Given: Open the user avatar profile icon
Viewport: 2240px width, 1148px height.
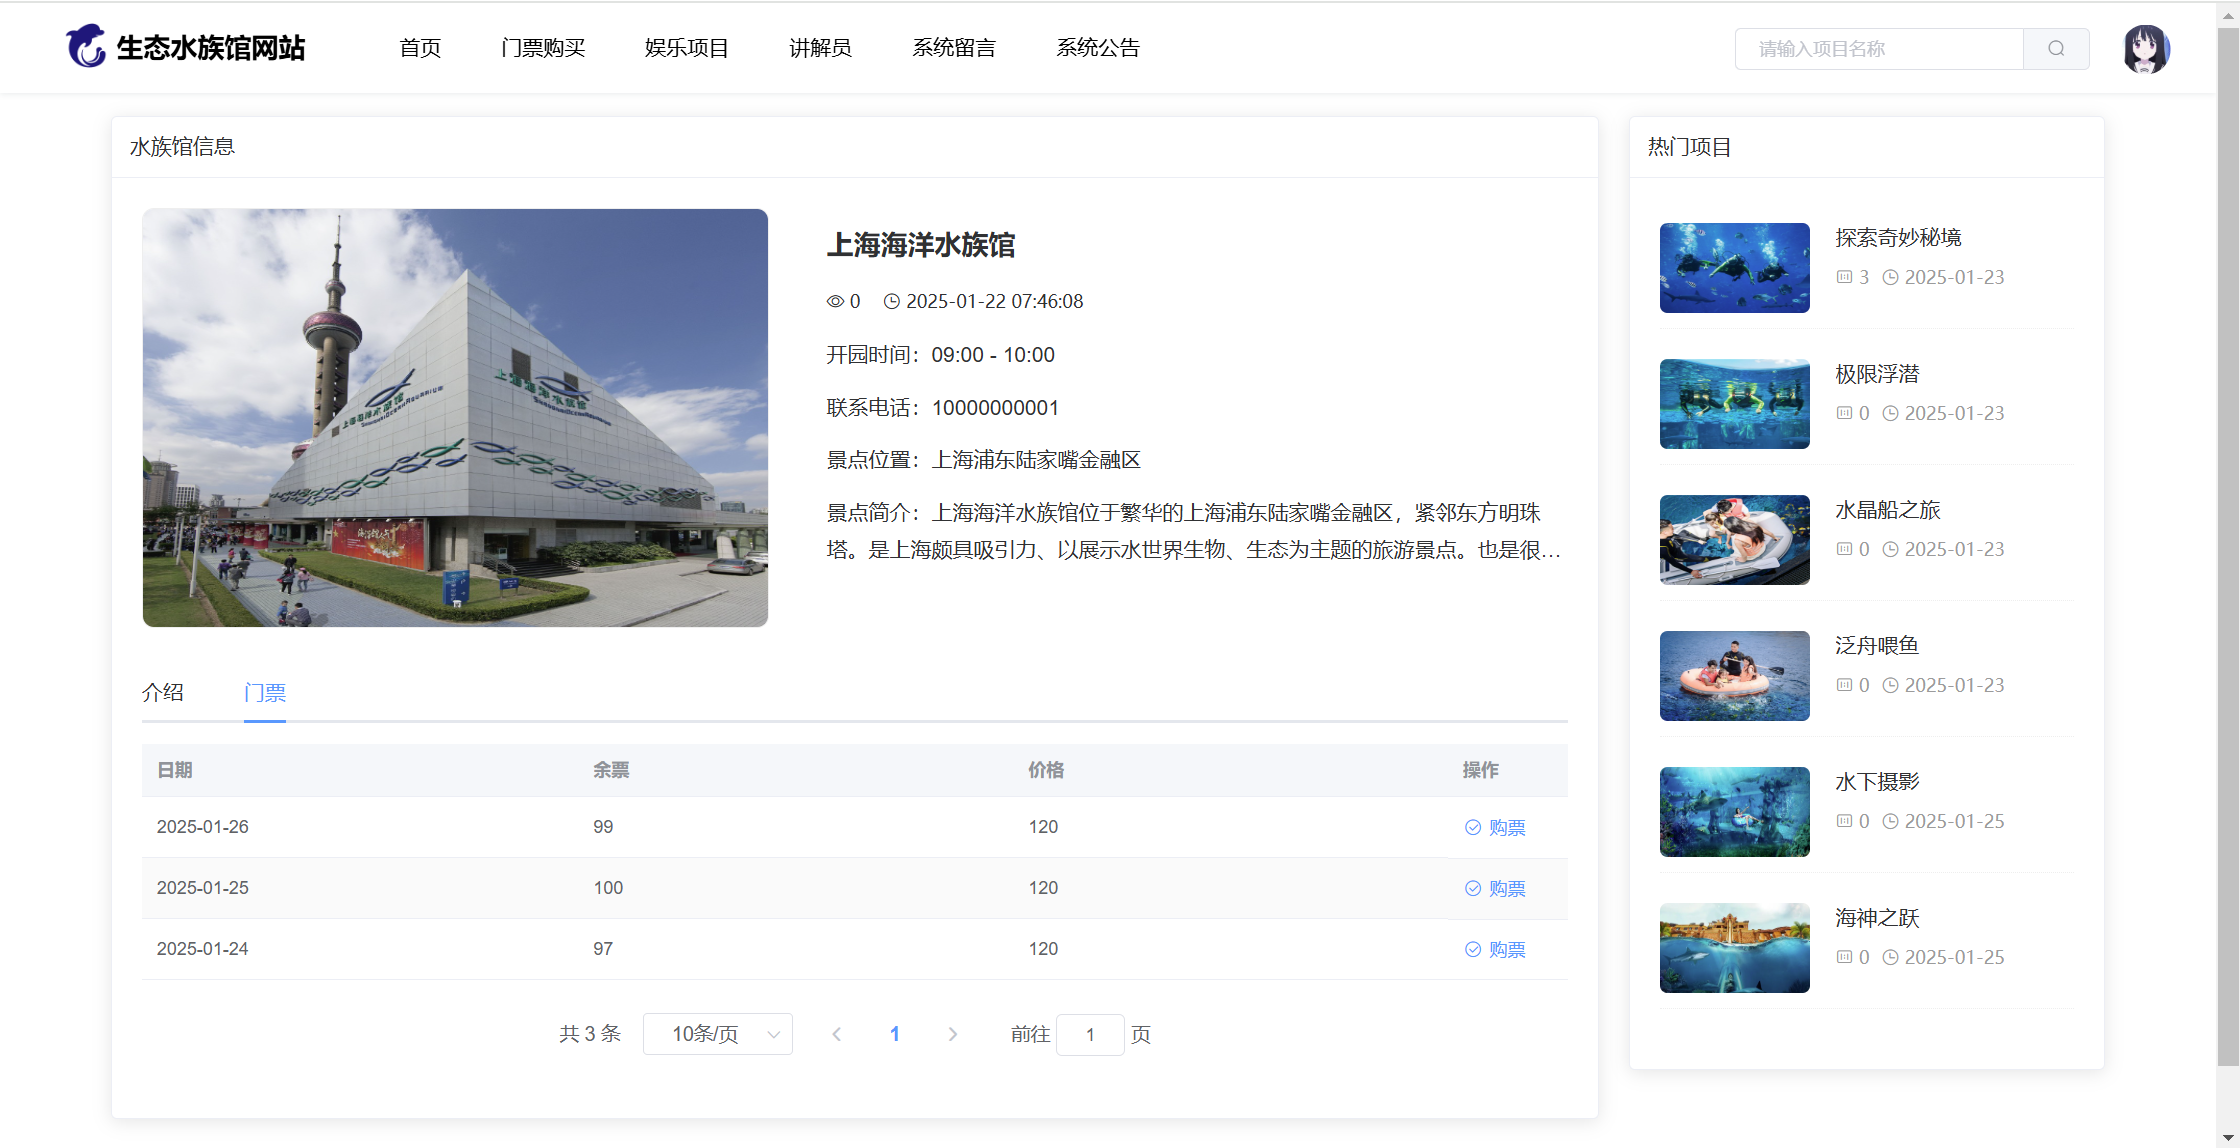Looking at the screenshot, I should (2146, 49).
